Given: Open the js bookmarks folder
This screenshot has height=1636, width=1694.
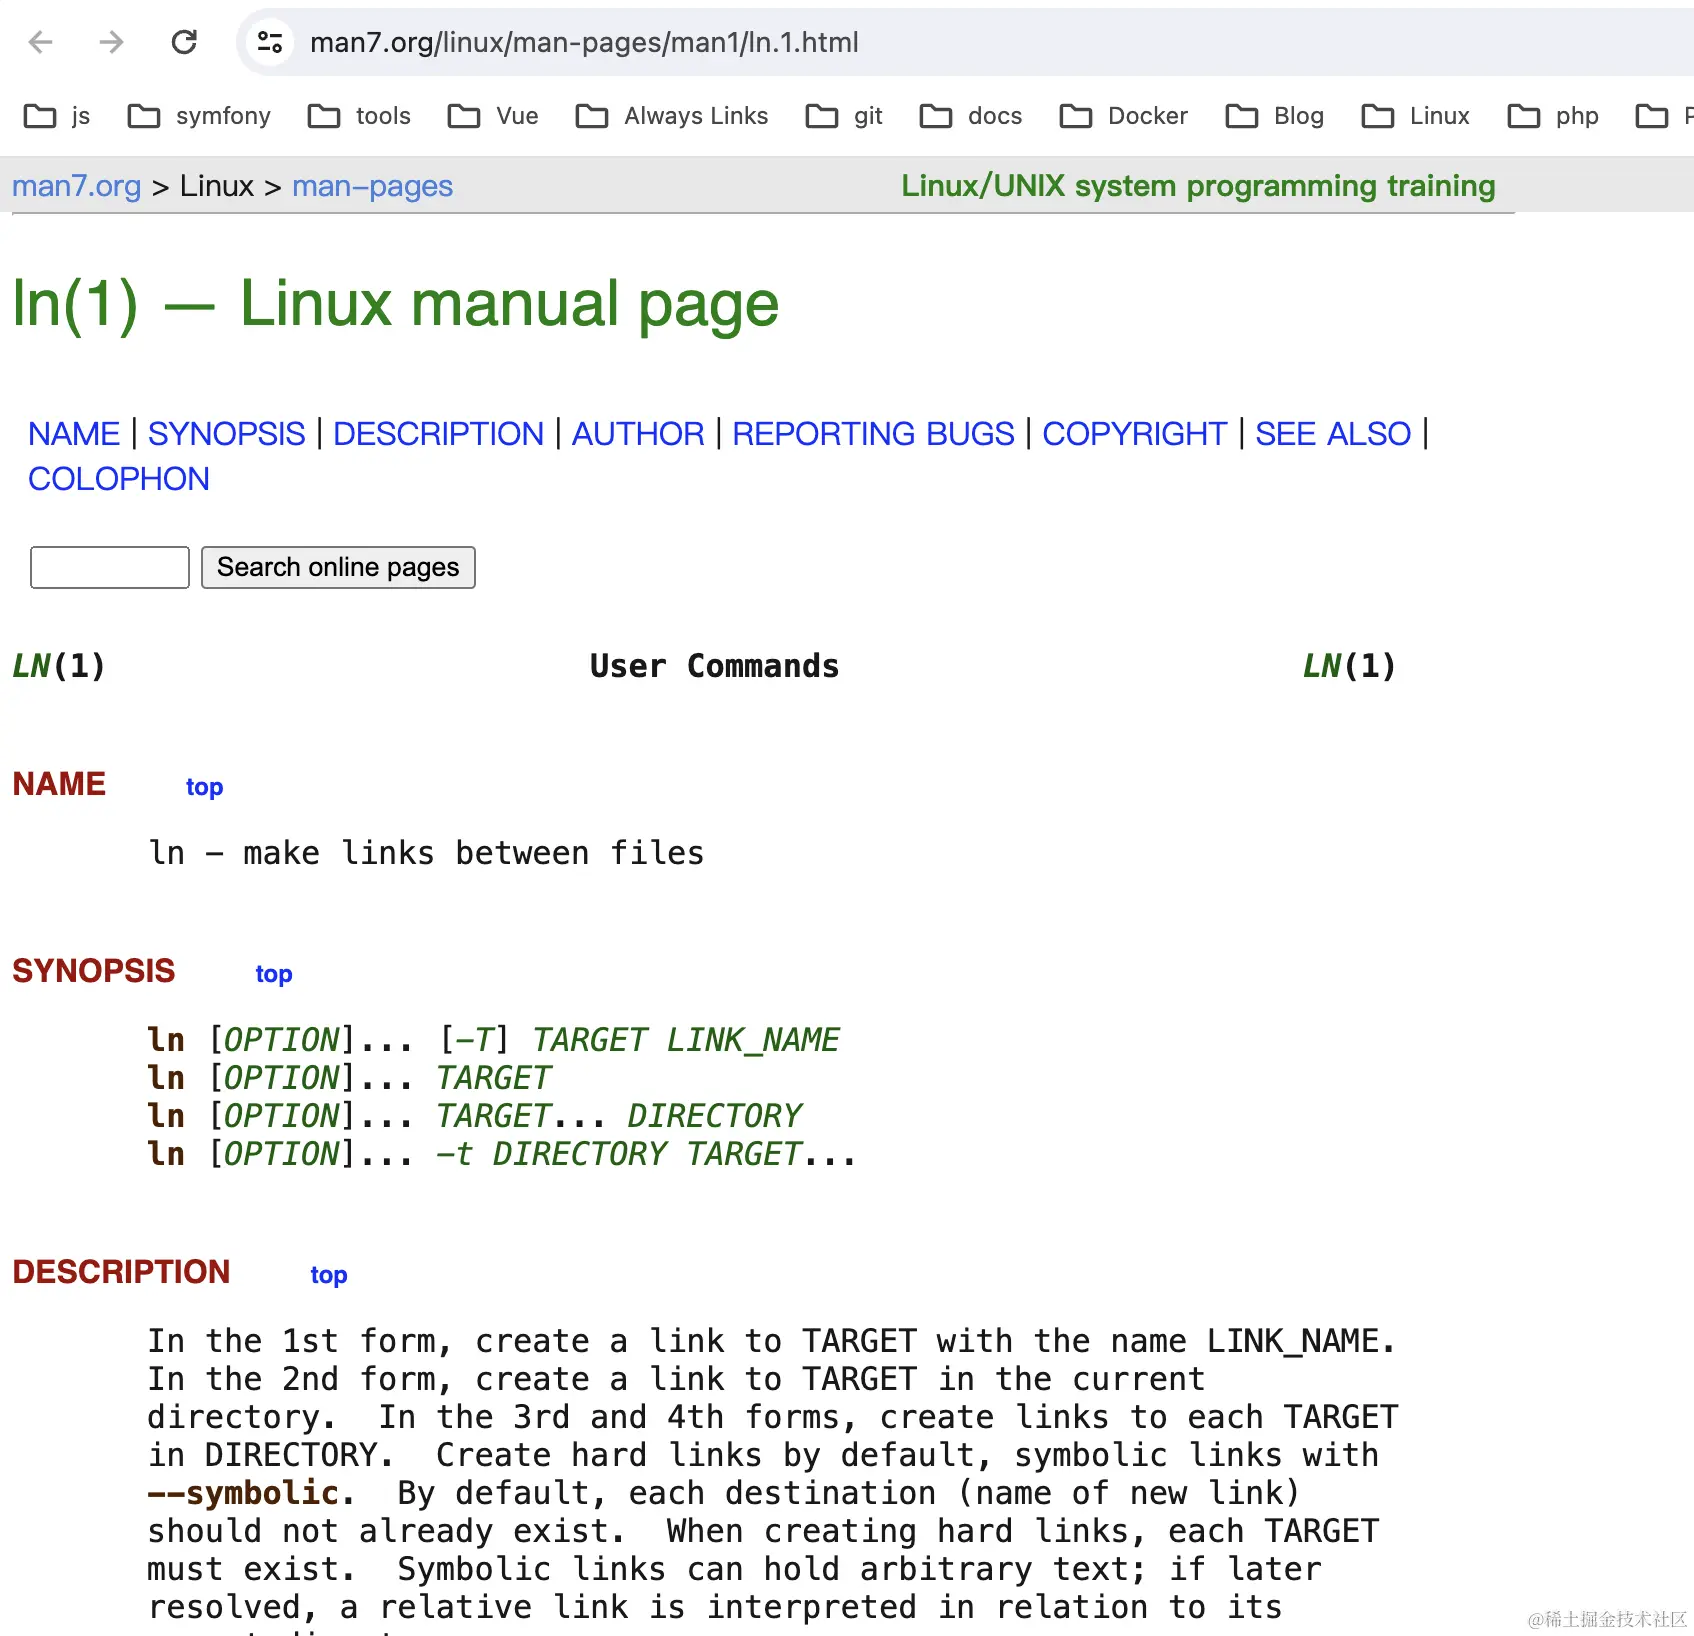Looking at the screenshot, I should click(57, 116).
